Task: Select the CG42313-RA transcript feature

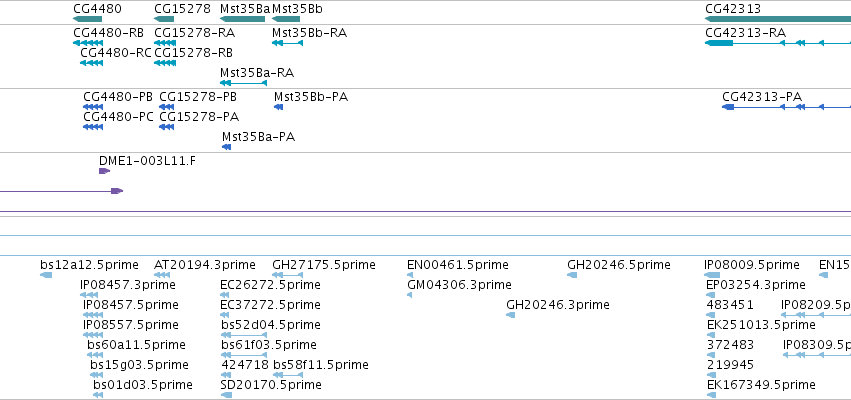Action: 778,43
